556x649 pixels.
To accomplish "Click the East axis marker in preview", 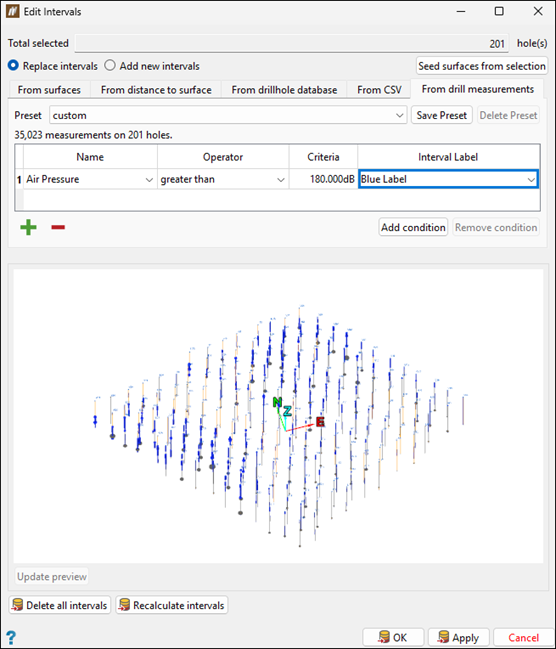I will tap(320, 422).
